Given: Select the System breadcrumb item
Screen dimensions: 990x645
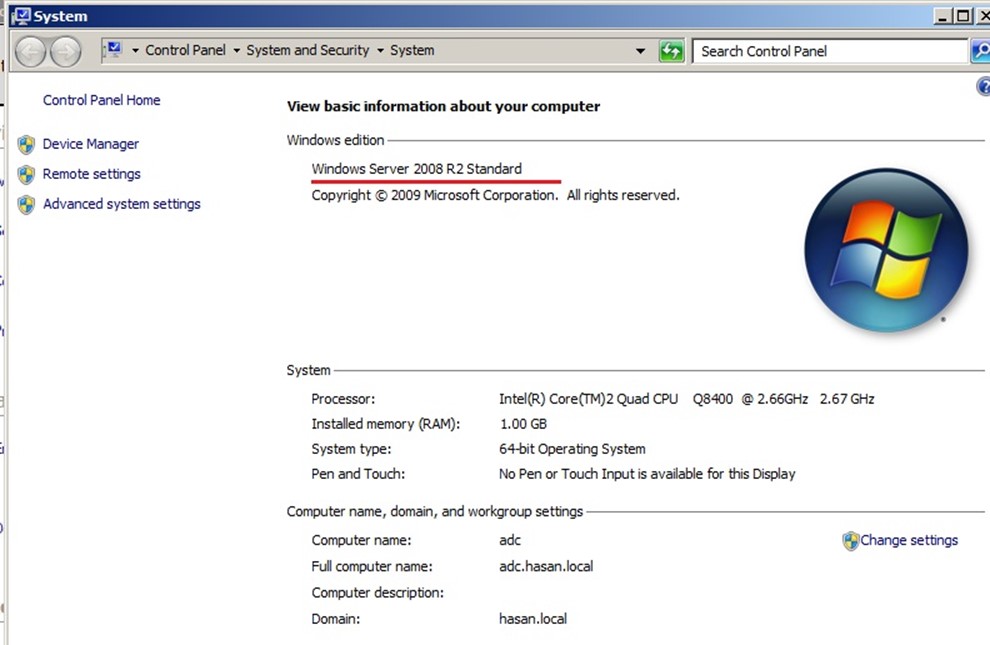Looking at the screenshot, I should [x=412, y=50].
